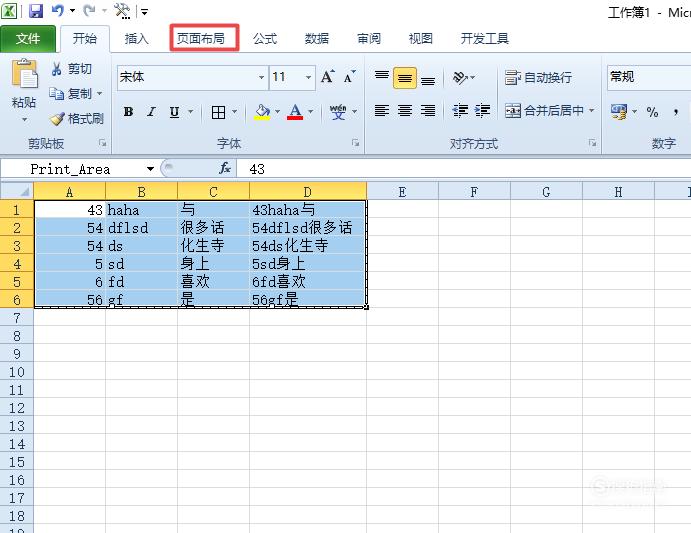691x533 pixels.
Task: Open the 常规 number format dropdown
Action: (648, 77)
